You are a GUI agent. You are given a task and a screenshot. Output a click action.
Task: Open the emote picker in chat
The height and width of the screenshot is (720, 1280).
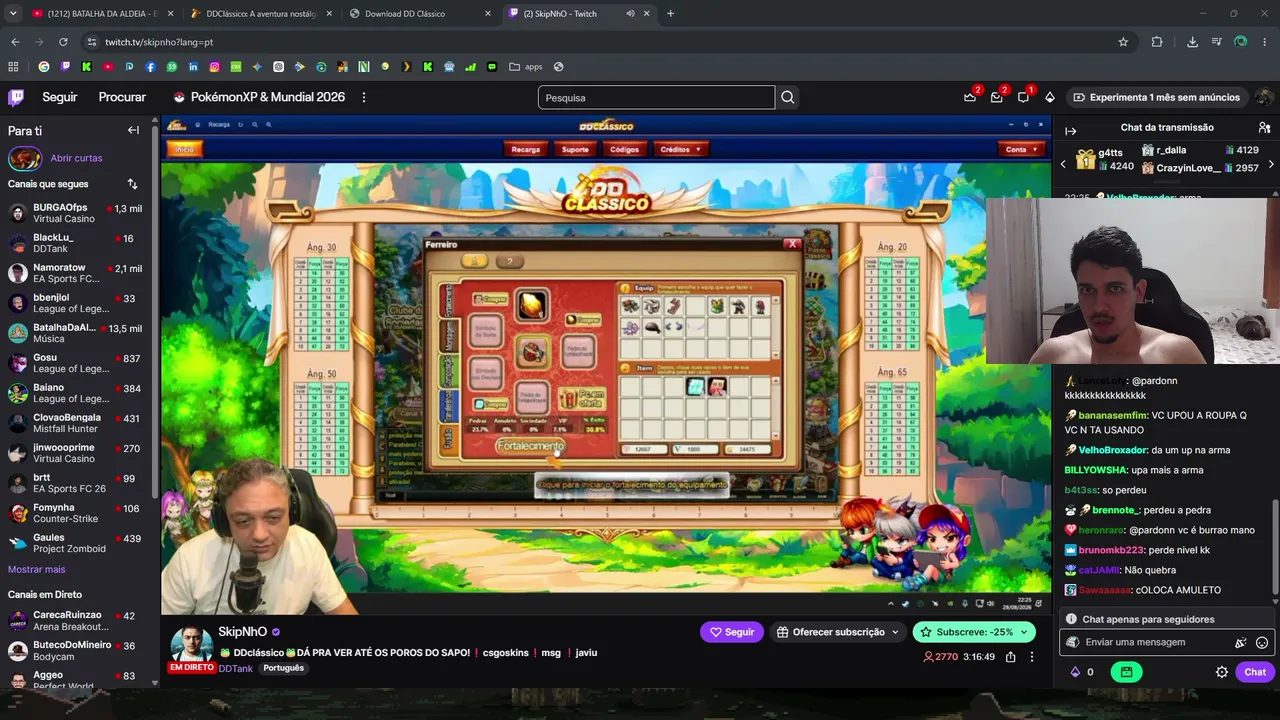pos(1262,643)
